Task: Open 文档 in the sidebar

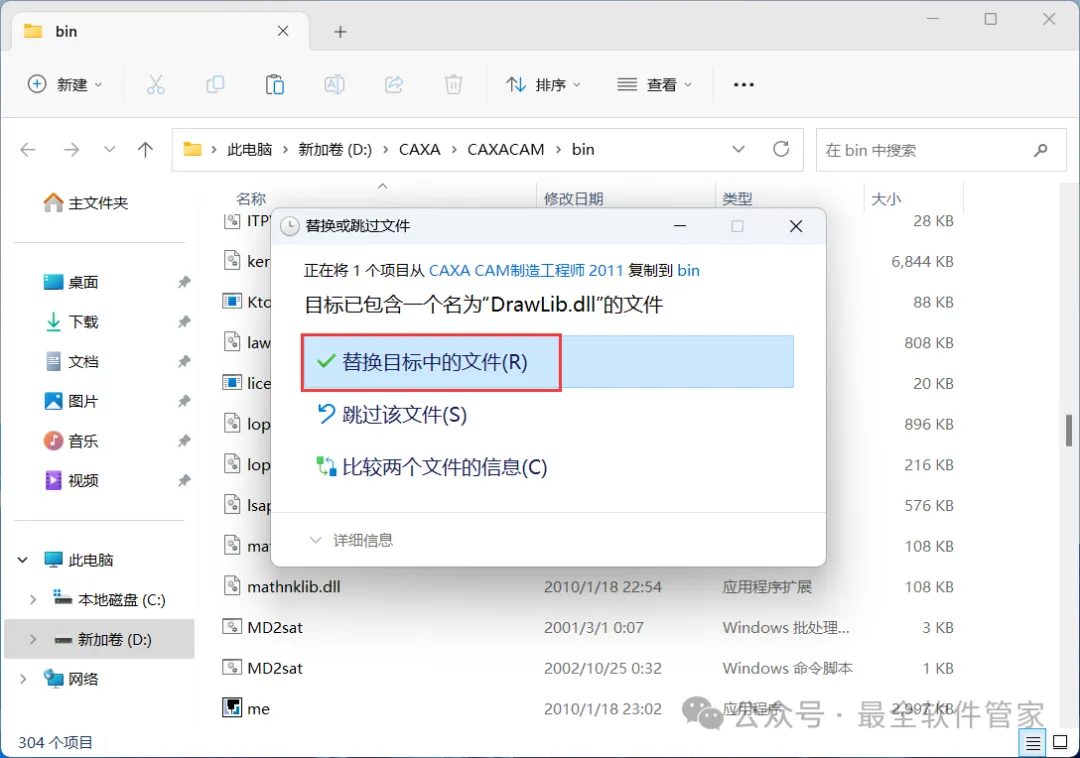Action: click(x=71, y=361)
